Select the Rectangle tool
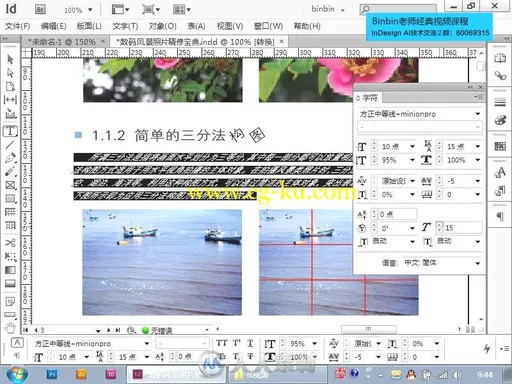The image size is (512, 384). [10, 199]
